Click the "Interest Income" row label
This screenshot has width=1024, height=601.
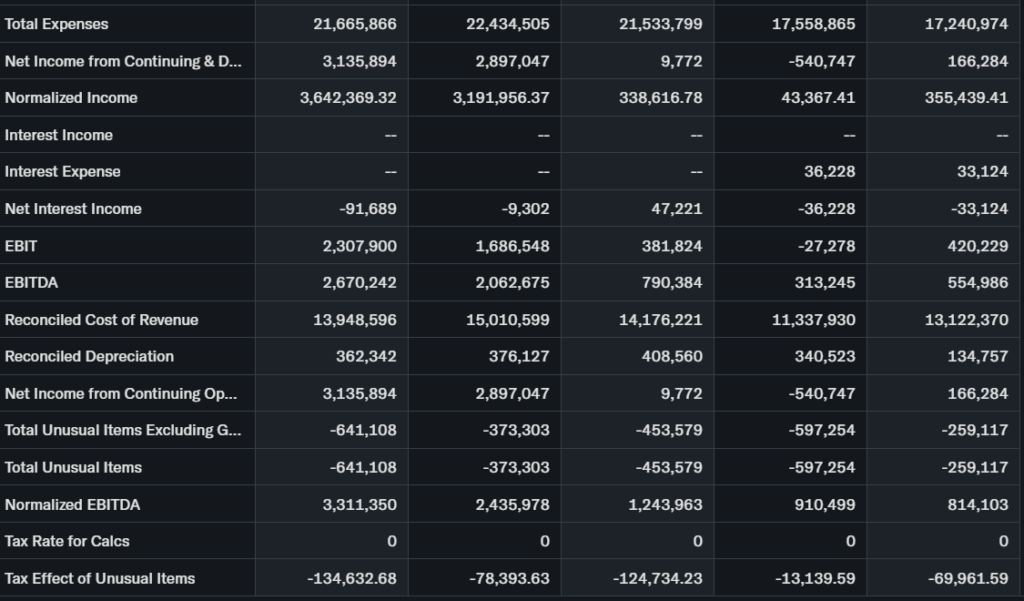click(x=59, y=135)
